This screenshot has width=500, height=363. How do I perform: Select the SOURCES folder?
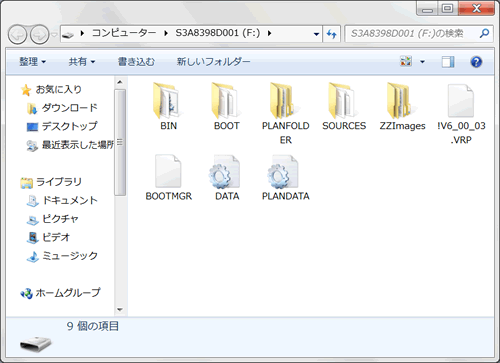coord(344,107)
